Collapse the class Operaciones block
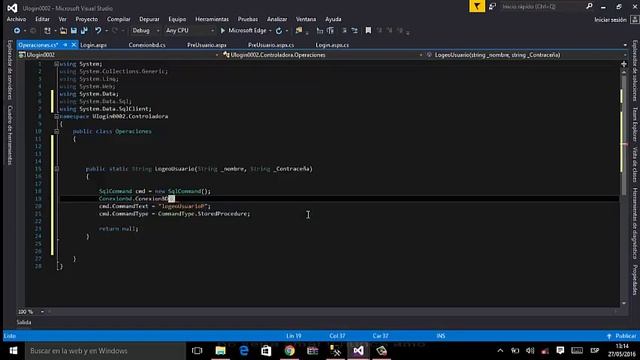Viewport: 640px width, 360px height. click(x=57, y=131)
